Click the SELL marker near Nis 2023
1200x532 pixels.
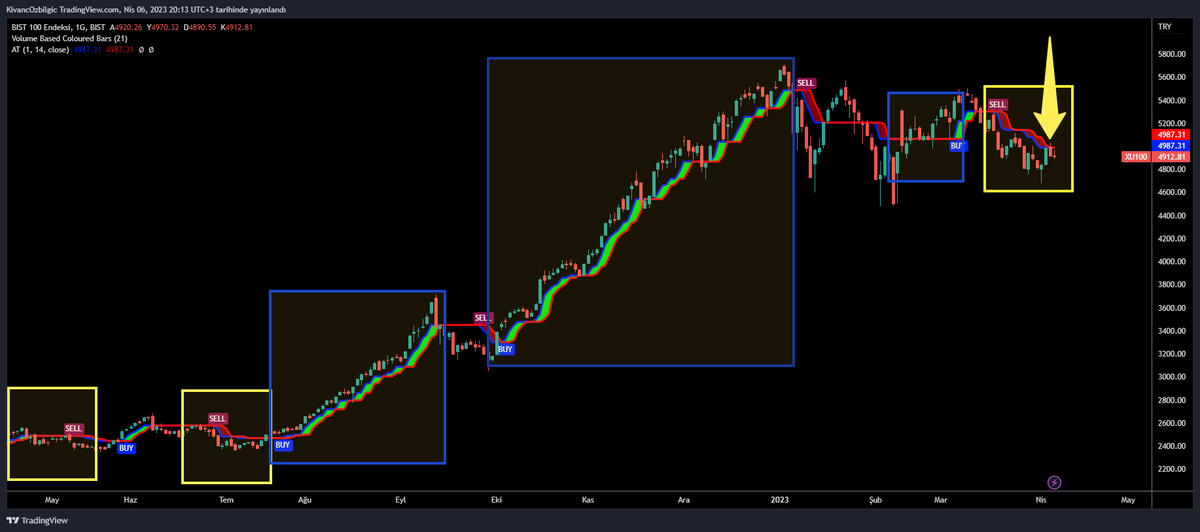(x=997, y=104)
